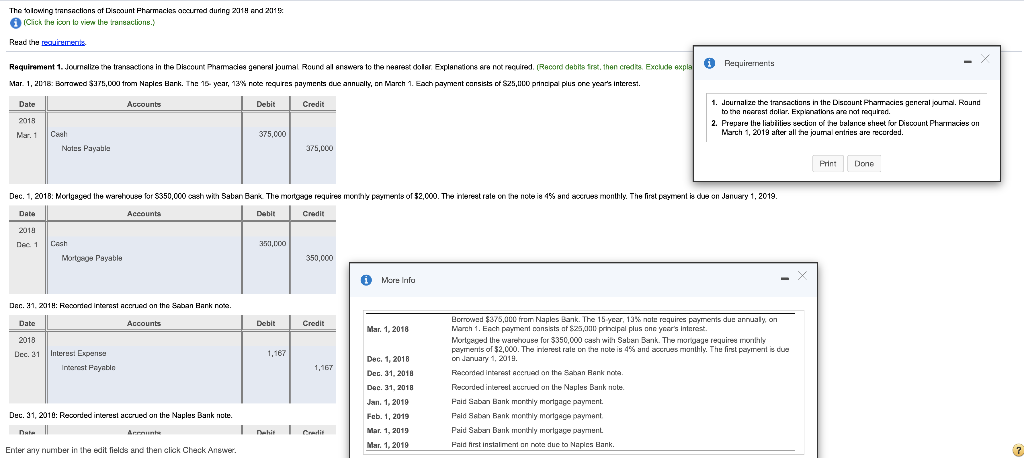
Task: Click the 'Mar. 1, 2019' date for the Saban Bank payment in More Info
Action: click(x=388, y=431)
